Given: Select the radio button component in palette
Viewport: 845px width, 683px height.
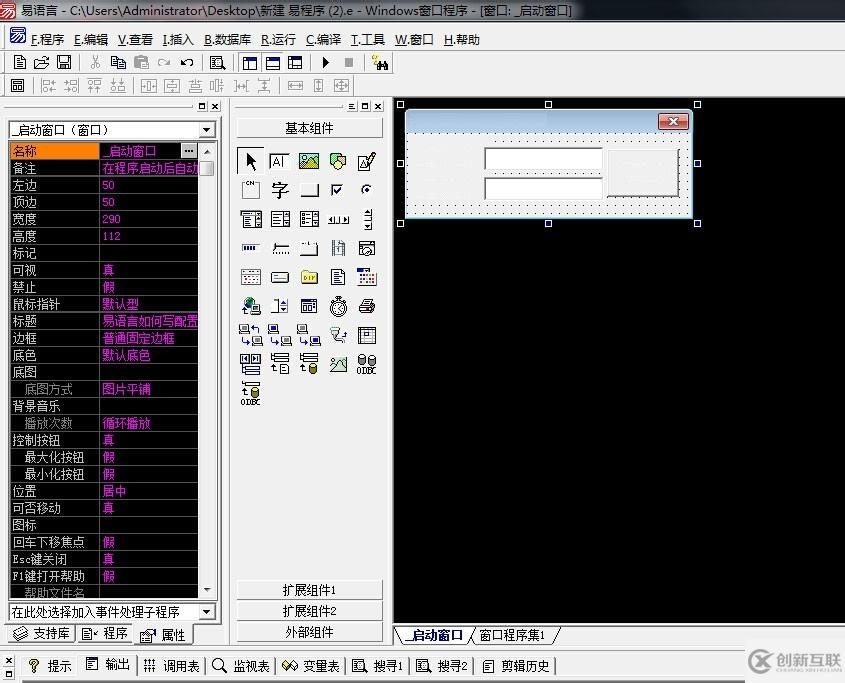Looking at the screenshot, I should [x=367, y=190].
